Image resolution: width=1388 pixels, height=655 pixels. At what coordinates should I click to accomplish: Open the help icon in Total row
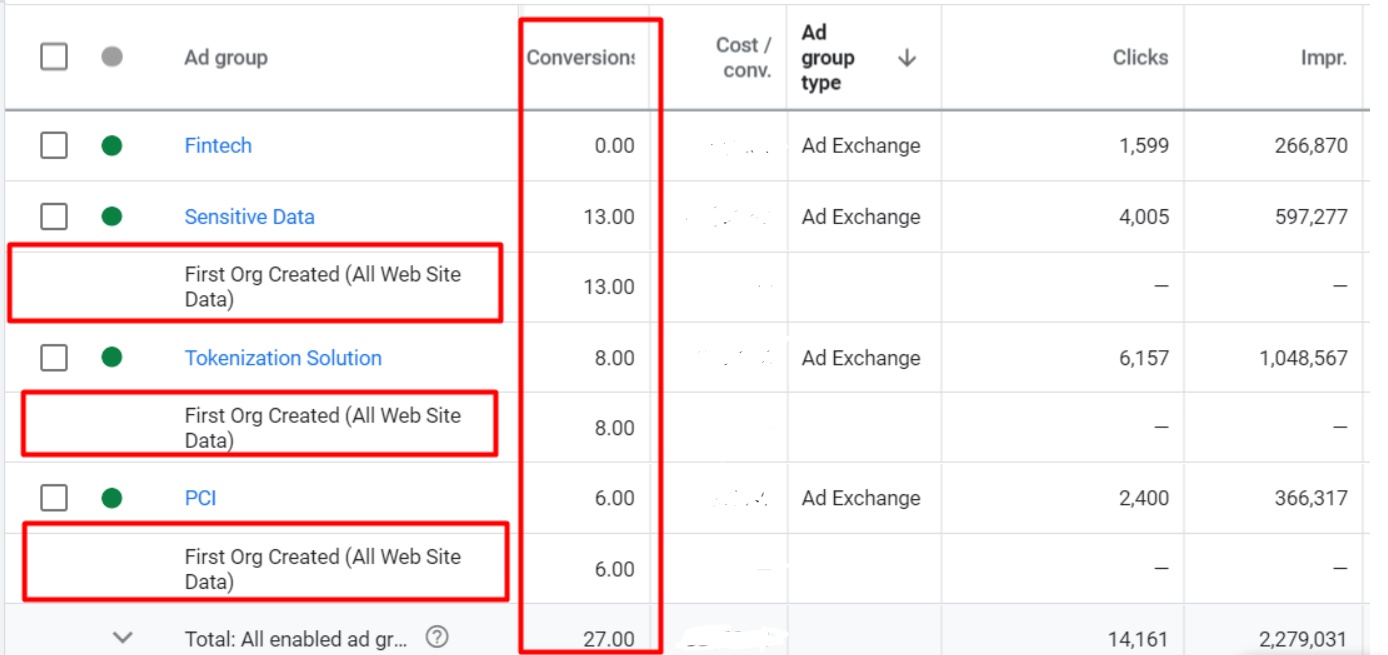tap(436, 637)
